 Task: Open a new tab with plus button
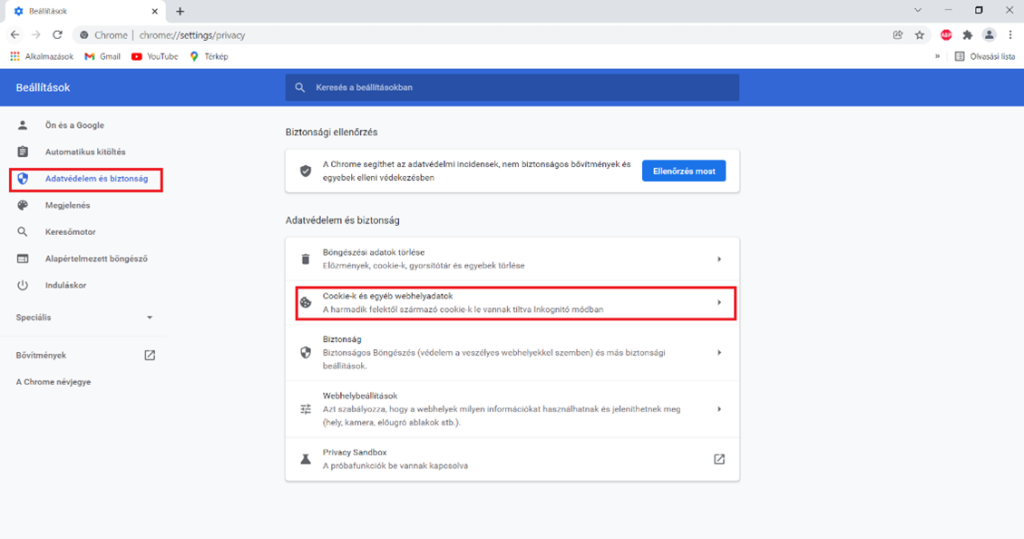click(180, 11)
